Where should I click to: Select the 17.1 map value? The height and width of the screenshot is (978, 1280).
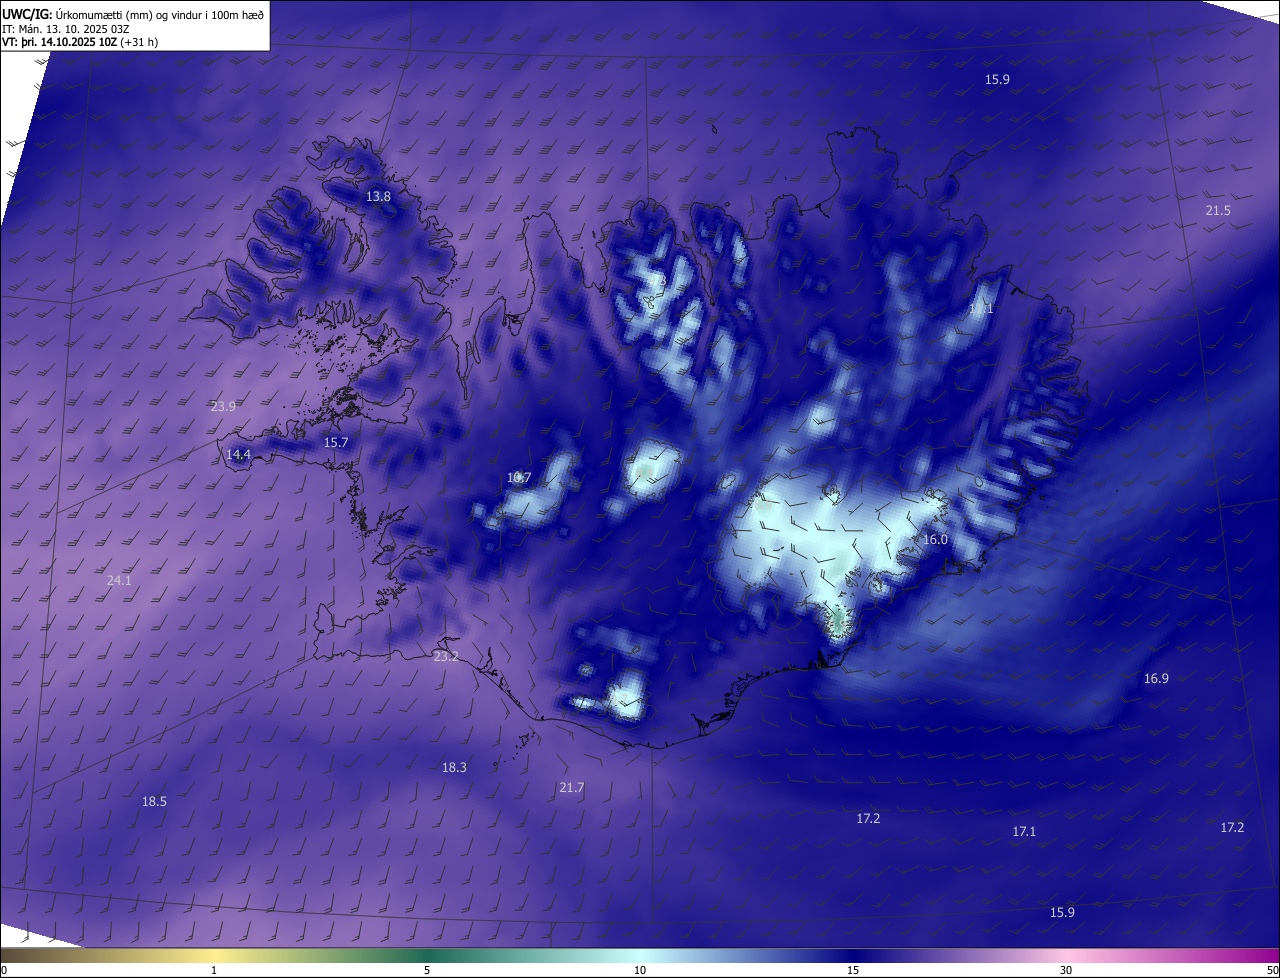1024,831
